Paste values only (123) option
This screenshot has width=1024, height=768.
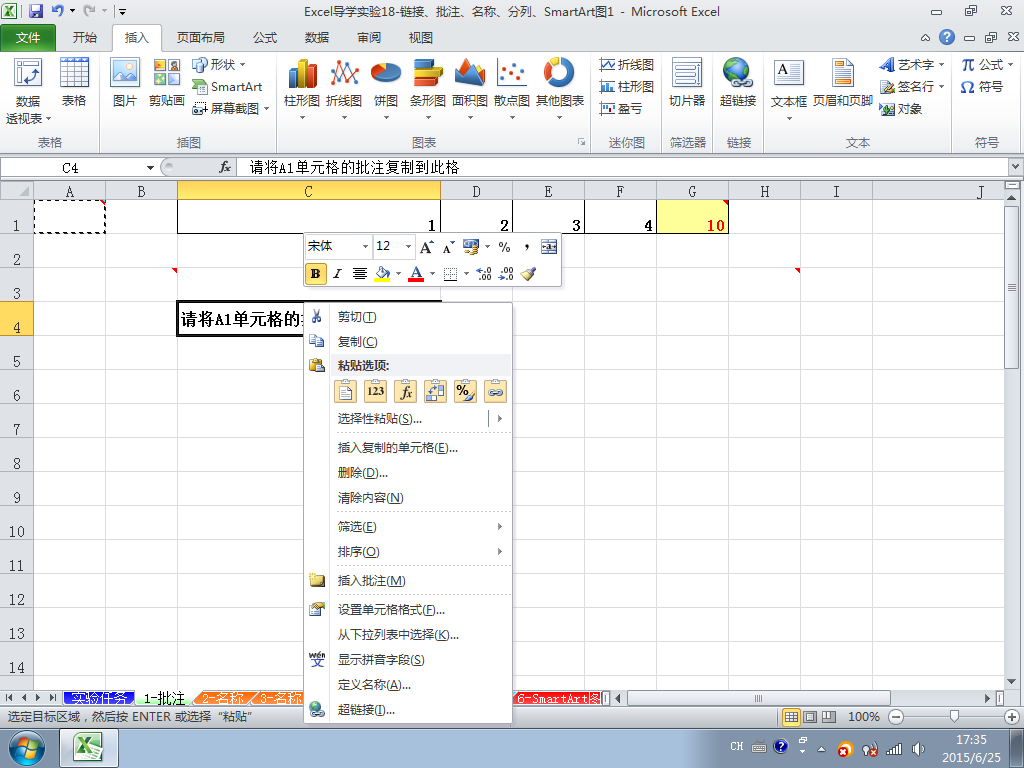[x=376, y=391]
